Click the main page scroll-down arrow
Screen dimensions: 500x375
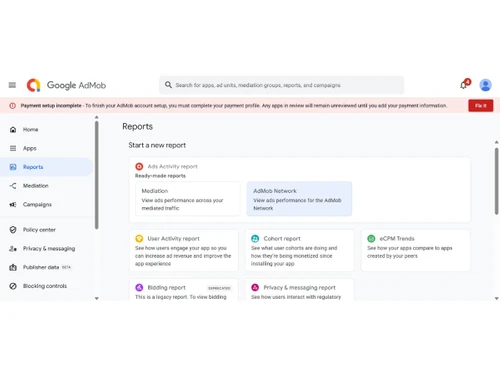(x=496, y=298)
